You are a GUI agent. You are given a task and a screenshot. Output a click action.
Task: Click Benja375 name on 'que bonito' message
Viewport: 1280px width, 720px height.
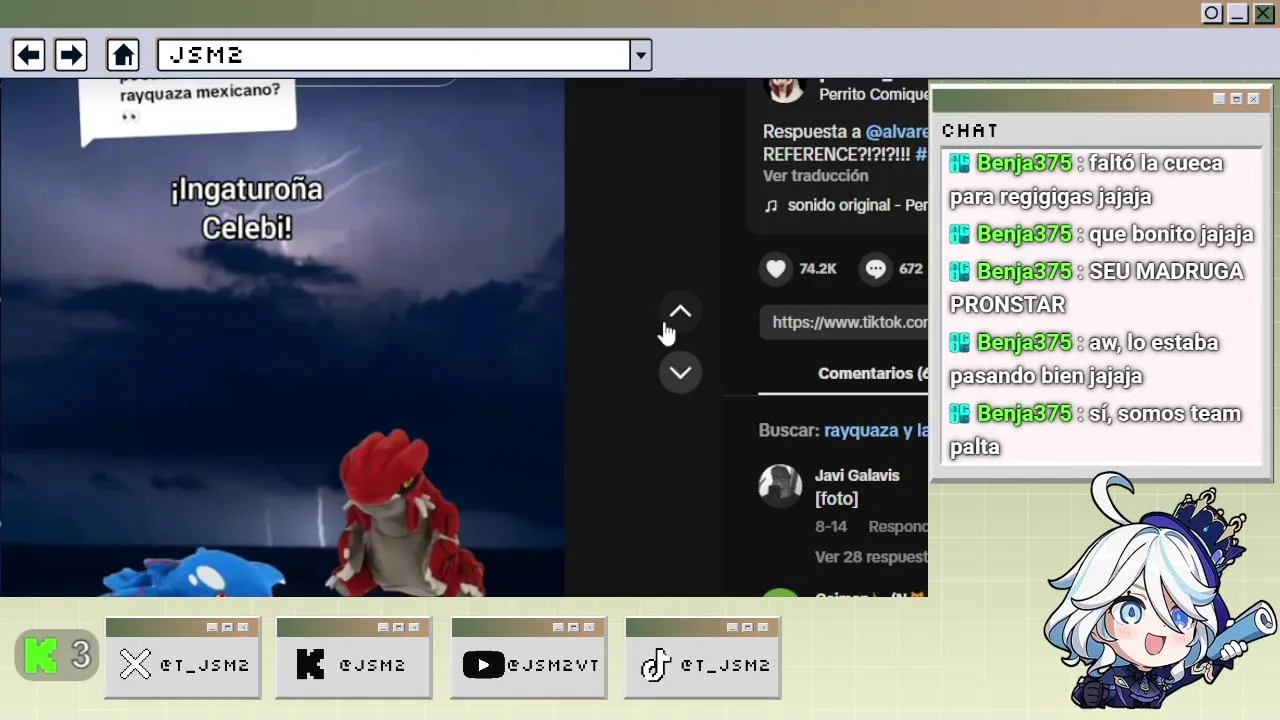pos(1023,234)
